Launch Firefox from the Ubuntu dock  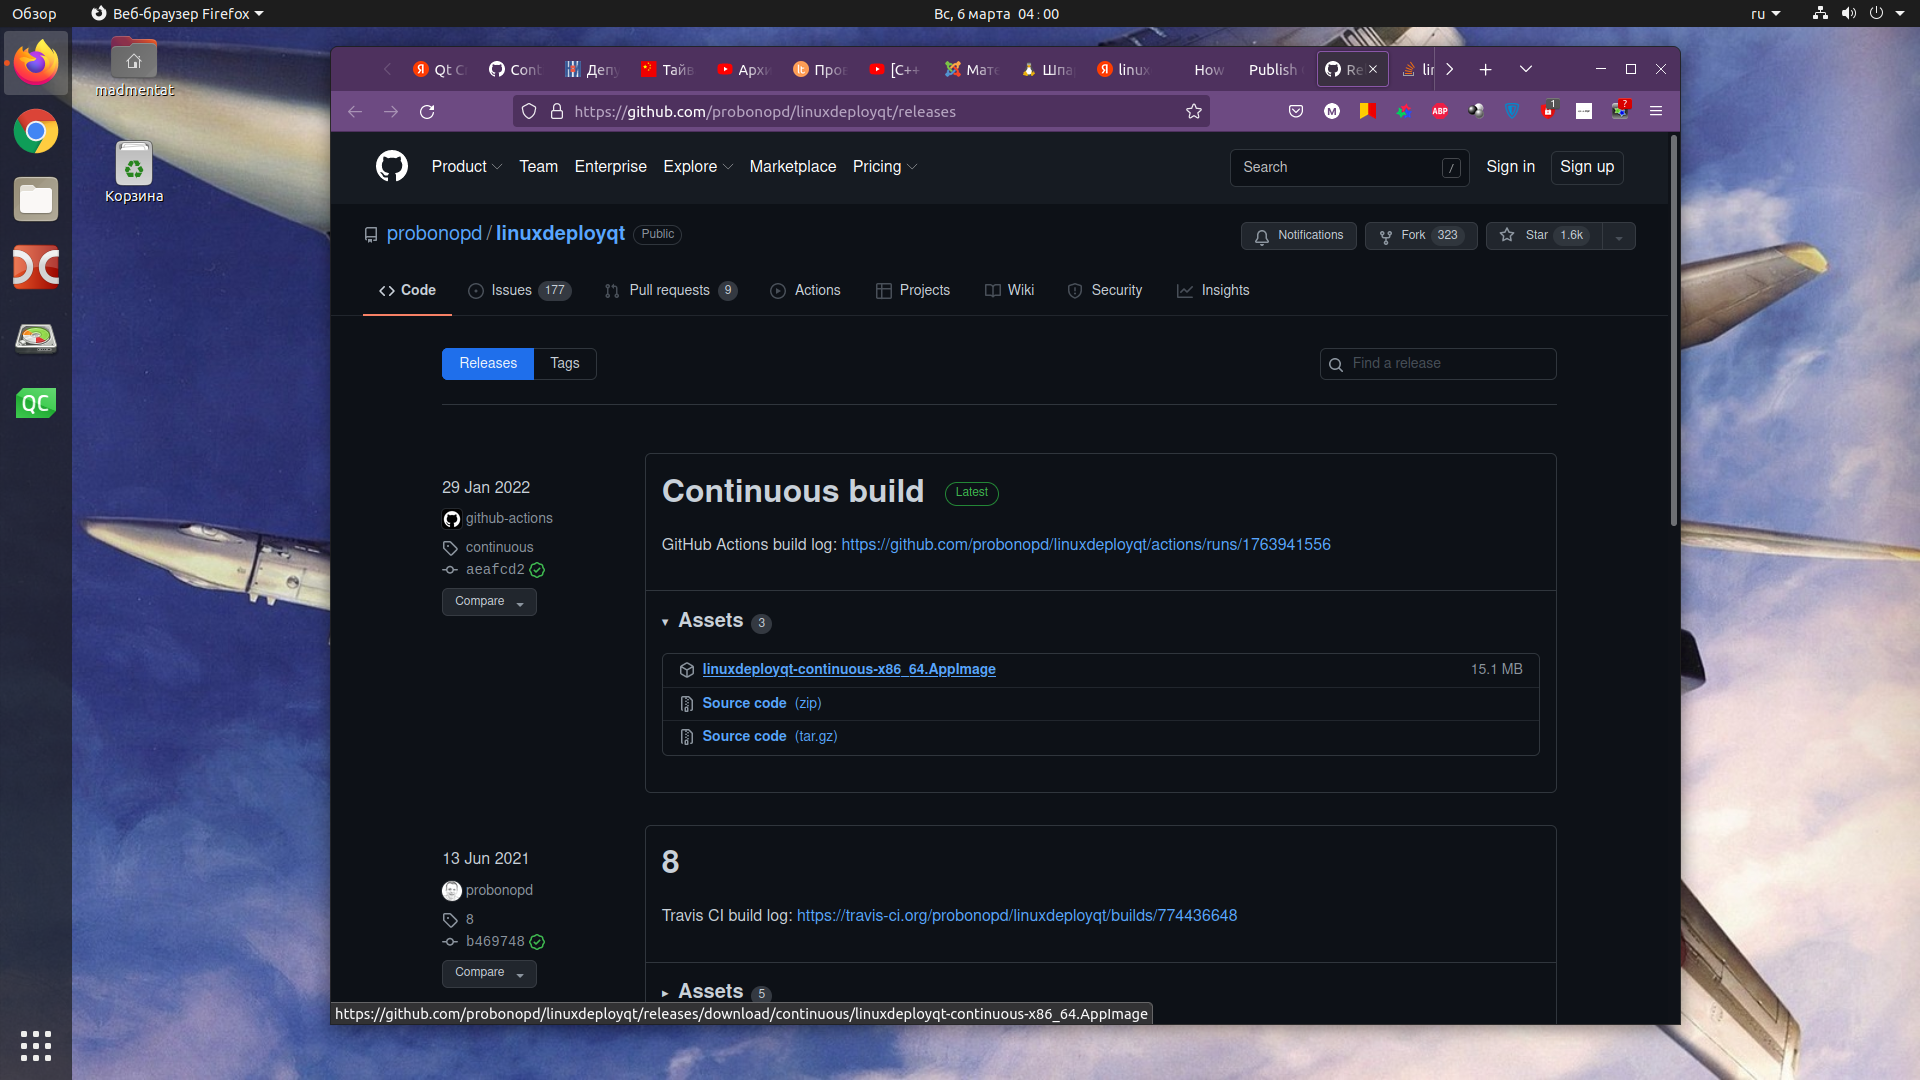[36, 63]
